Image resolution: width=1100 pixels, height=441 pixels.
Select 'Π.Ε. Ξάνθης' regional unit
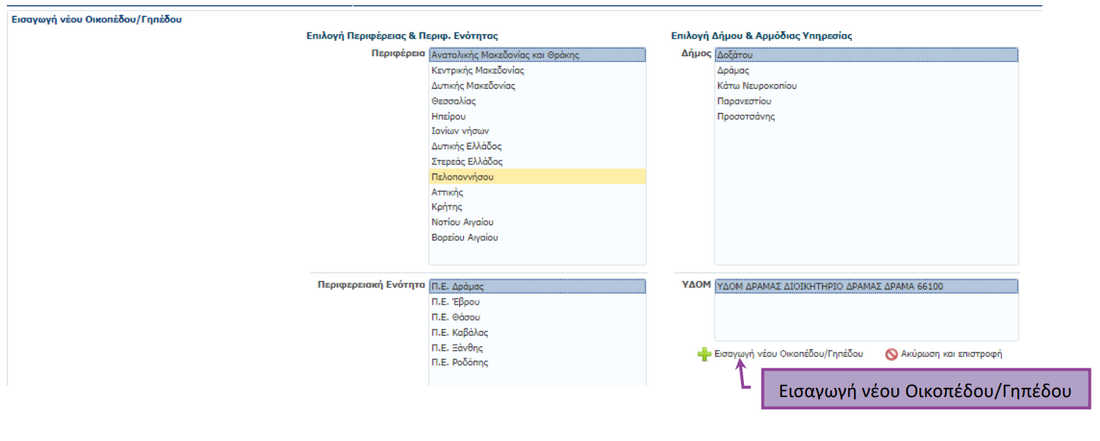[457, 347]
